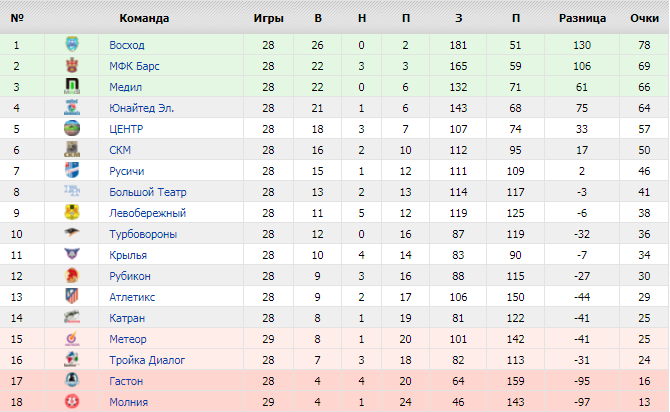This screenshot has width=670, height=412.
Task: Click the Медил team emblem
Action: coord(72,87)
